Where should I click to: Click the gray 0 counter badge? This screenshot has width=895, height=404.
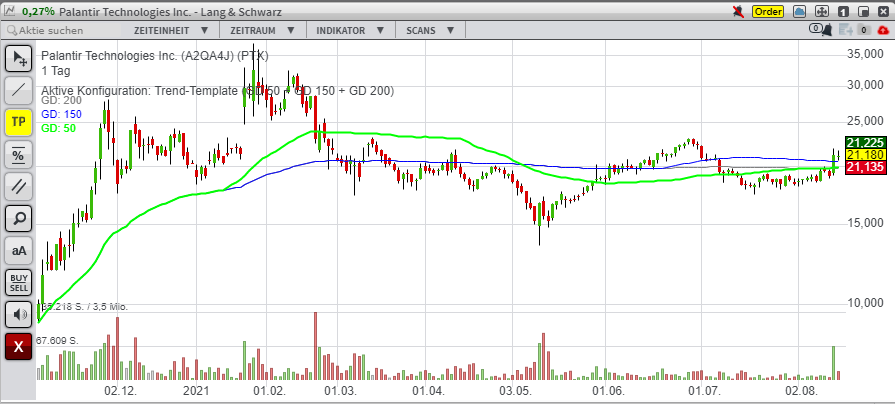864,30
